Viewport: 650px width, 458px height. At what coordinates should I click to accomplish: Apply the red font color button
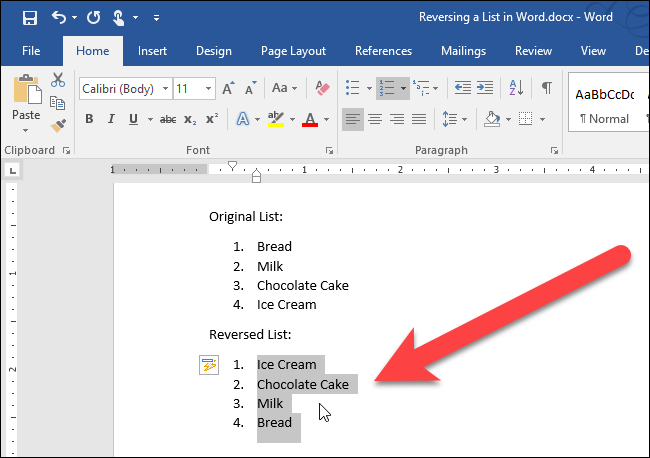tap(309, 120)
